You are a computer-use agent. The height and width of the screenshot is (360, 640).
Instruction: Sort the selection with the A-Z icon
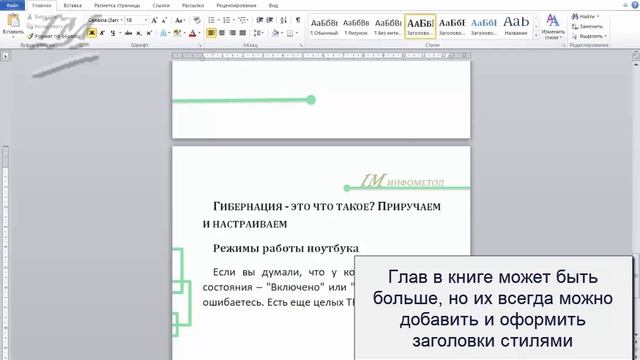pos(284,20)
